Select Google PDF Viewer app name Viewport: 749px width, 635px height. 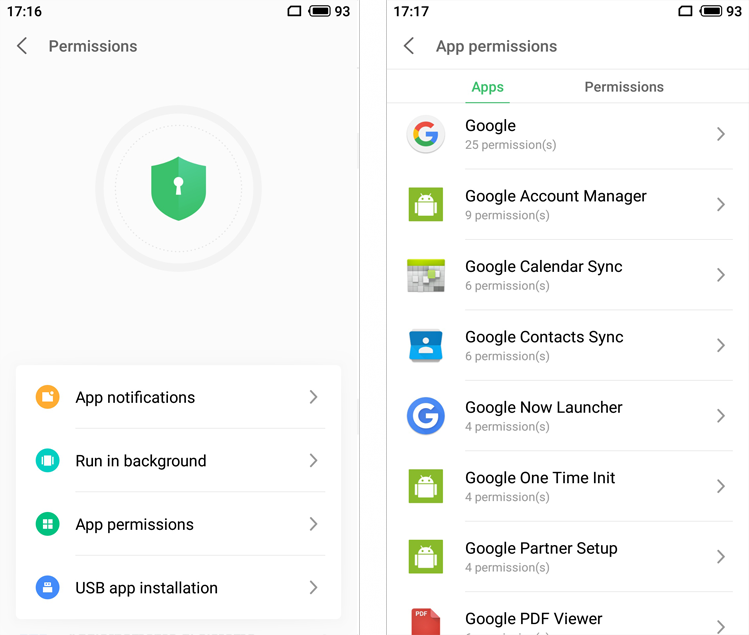534,619
